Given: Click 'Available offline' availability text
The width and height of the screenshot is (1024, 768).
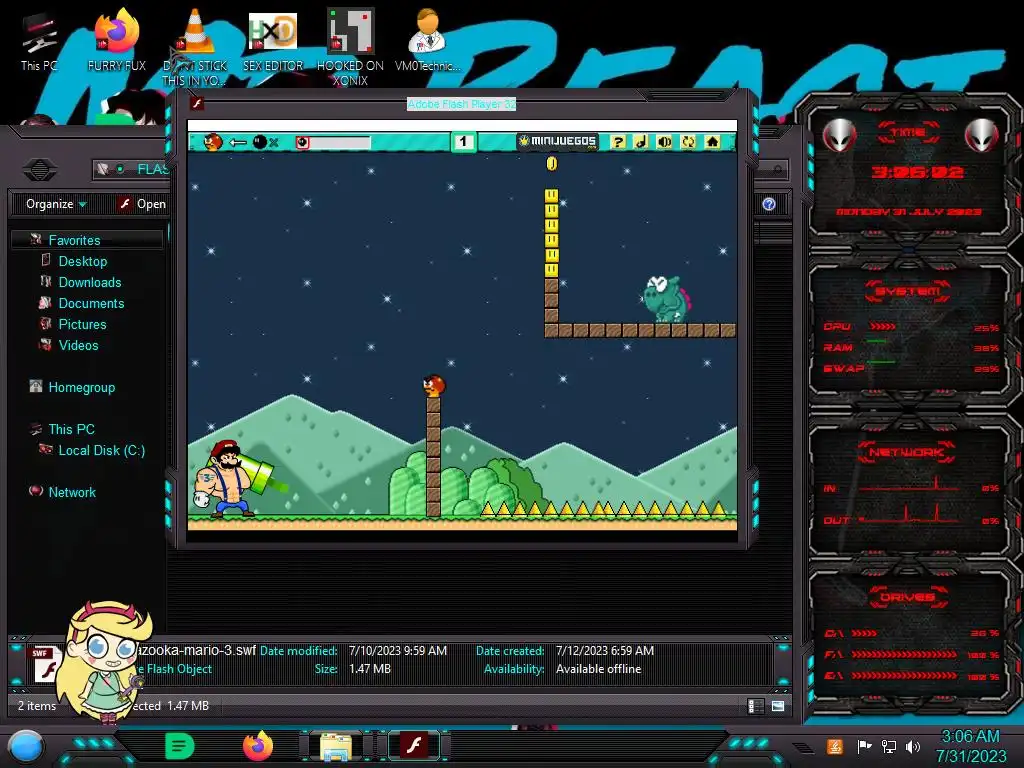Looking at the screenshot, I should click(598, 669).
